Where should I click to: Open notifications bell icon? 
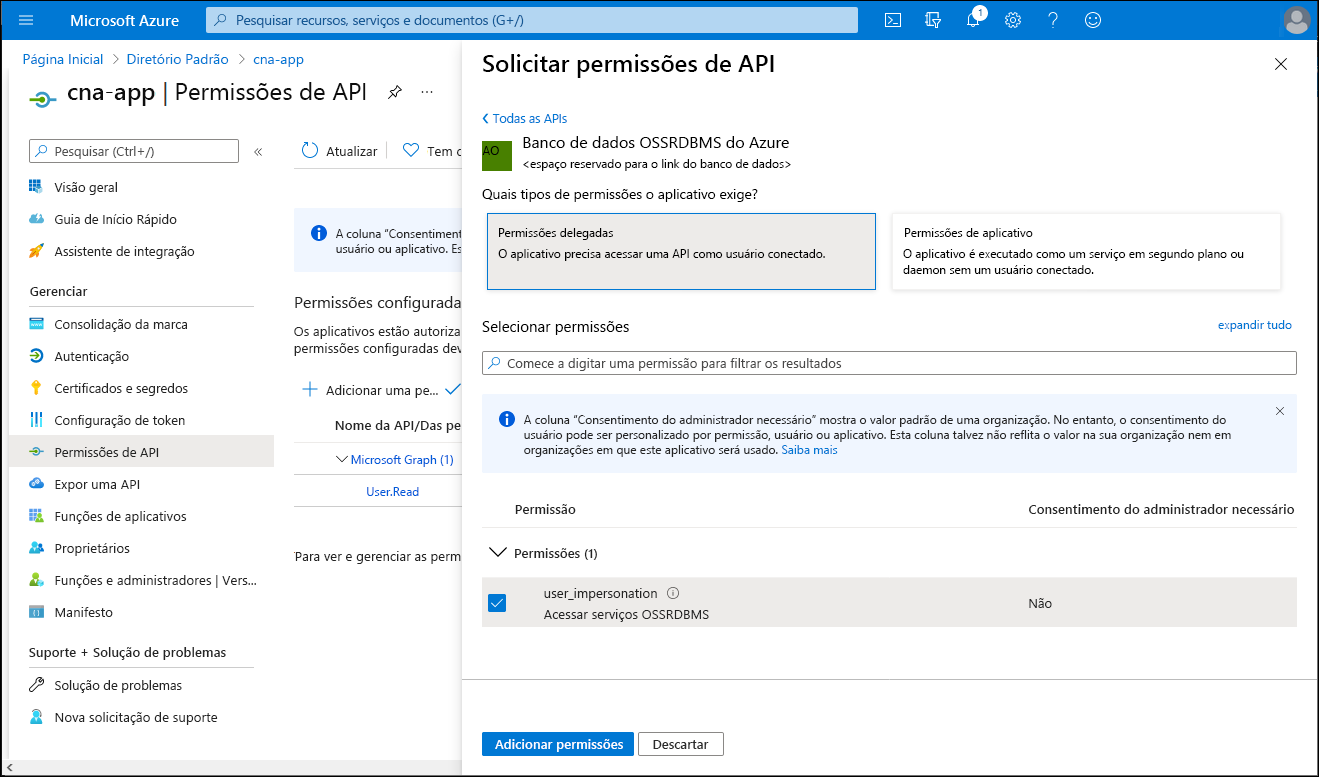point(973,20)
